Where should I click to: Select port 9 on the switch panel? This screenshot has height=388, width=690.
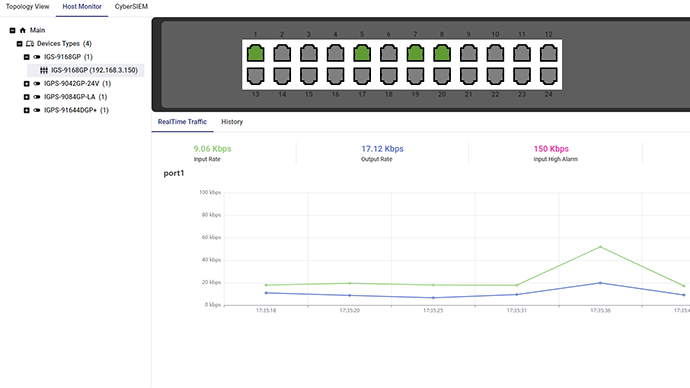[469, 53]
